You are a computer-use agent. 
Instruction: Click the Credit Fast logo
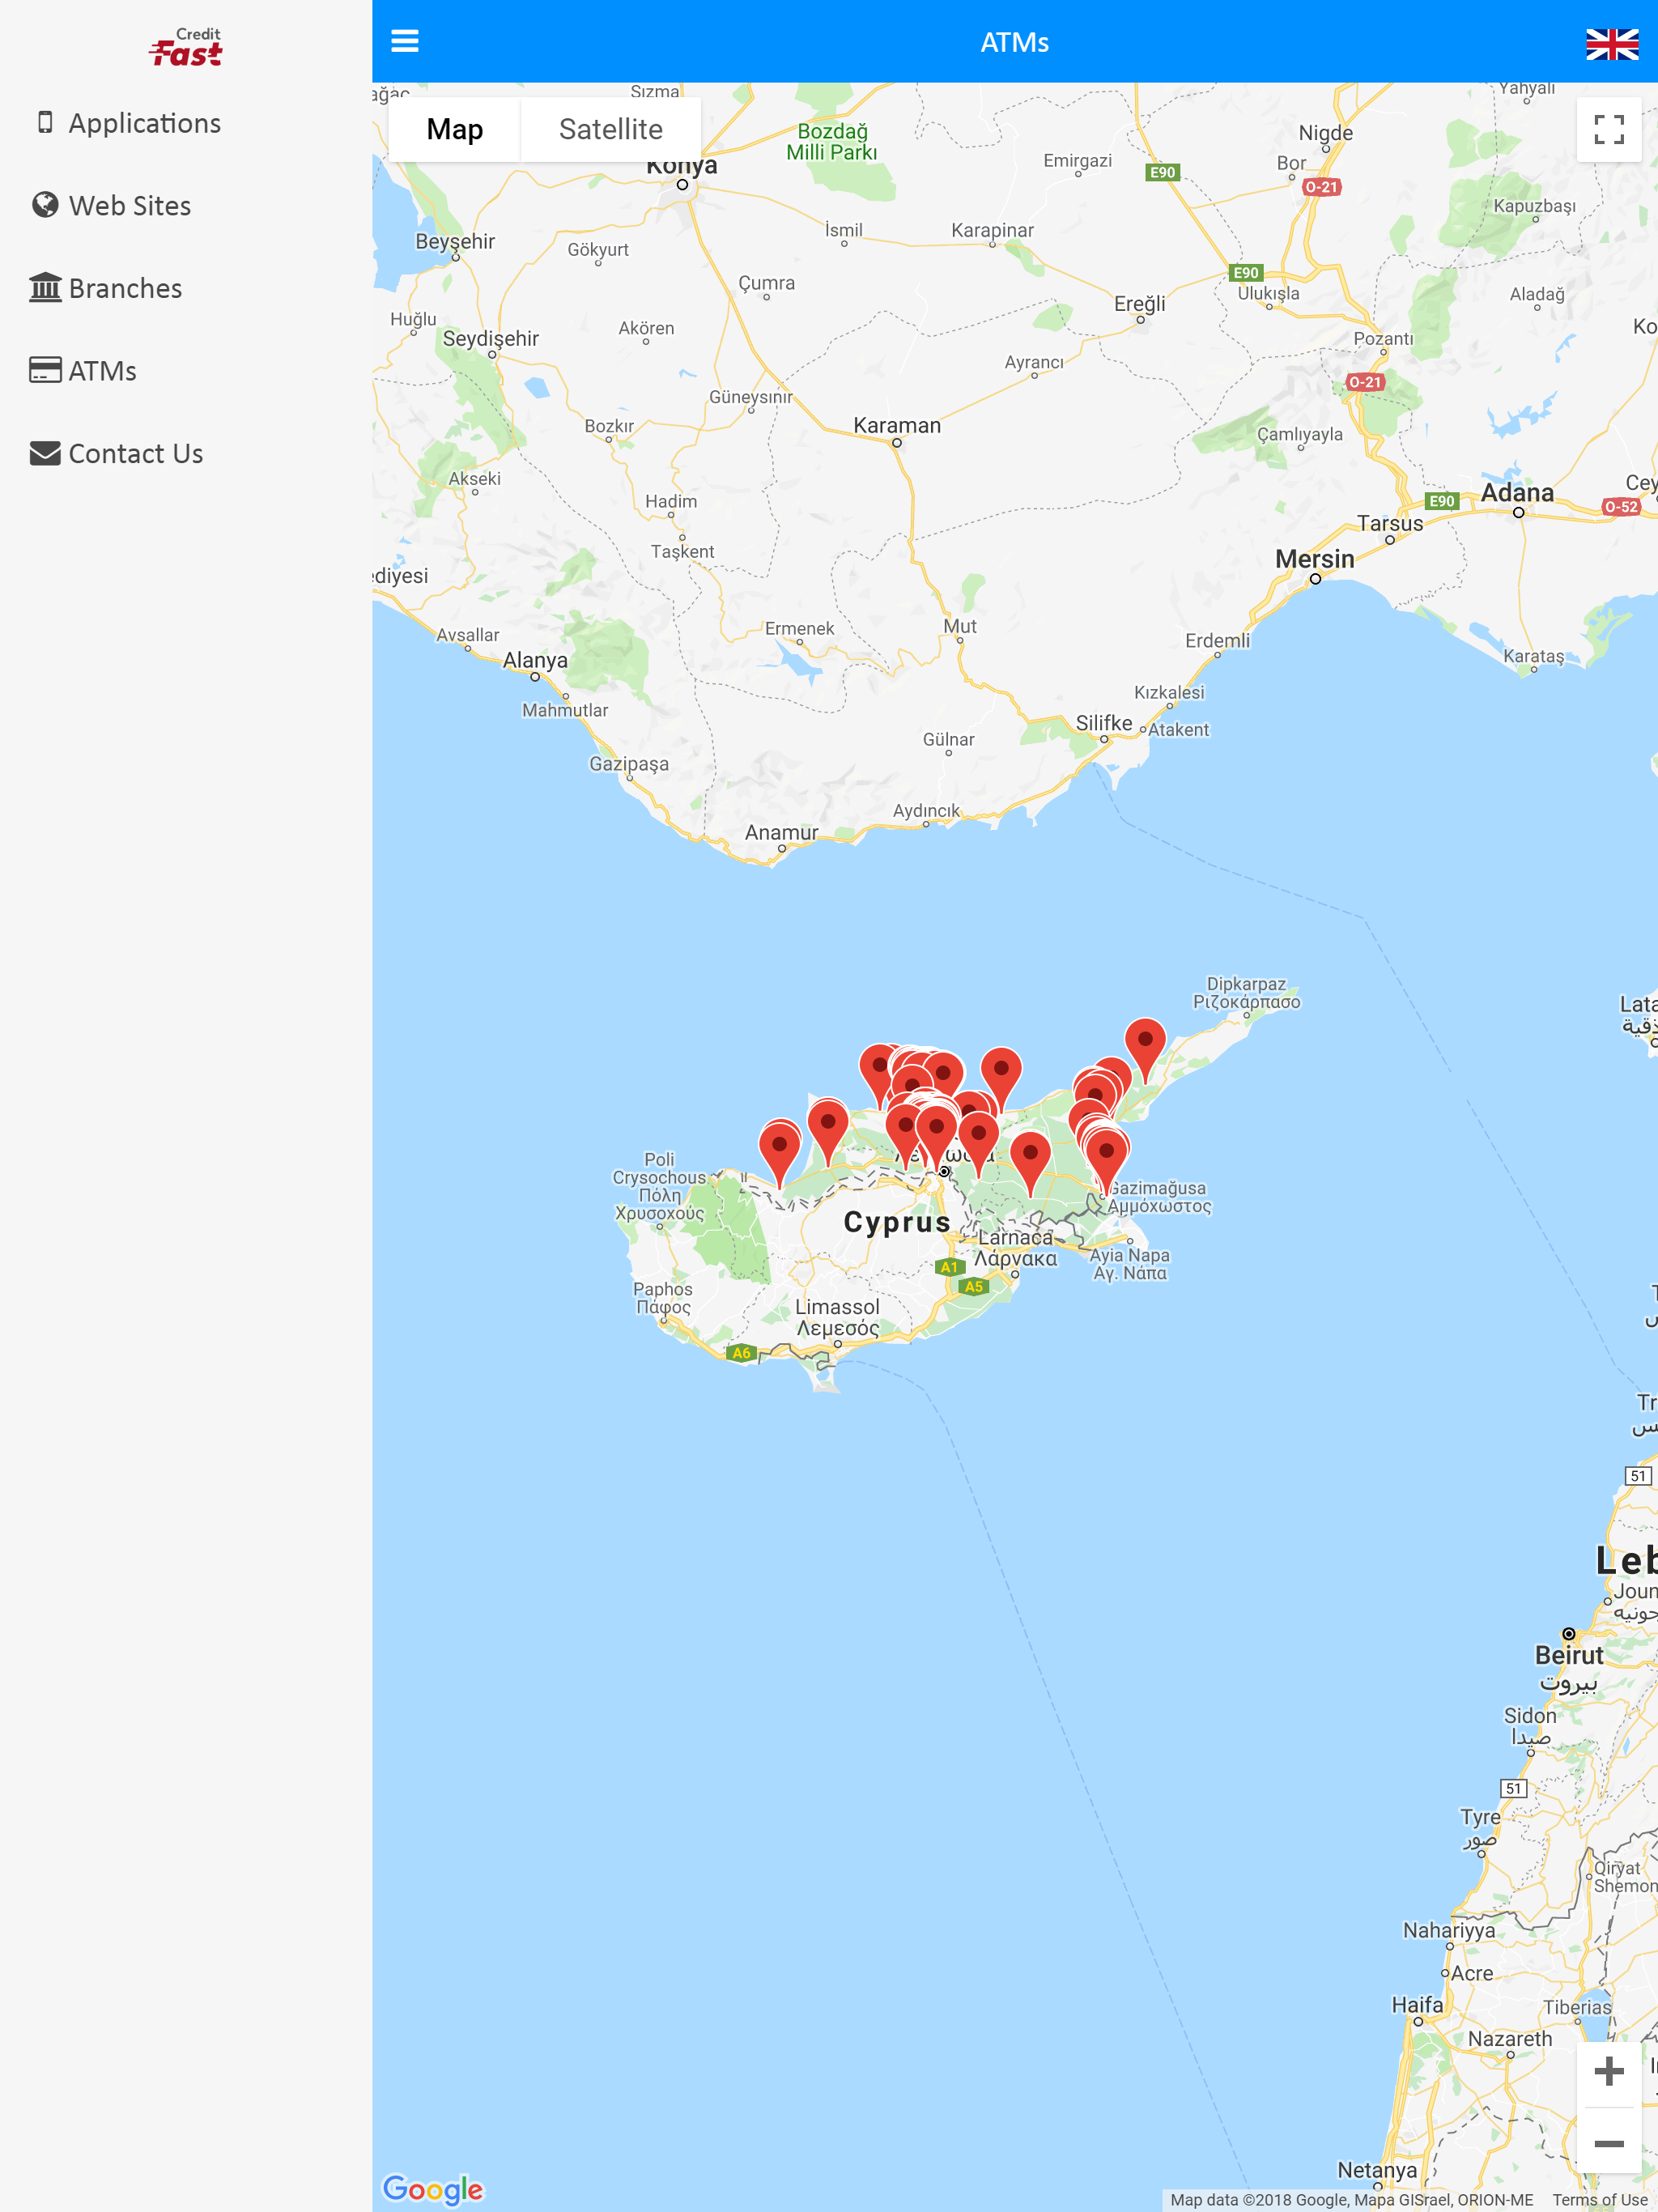[186, 48]
